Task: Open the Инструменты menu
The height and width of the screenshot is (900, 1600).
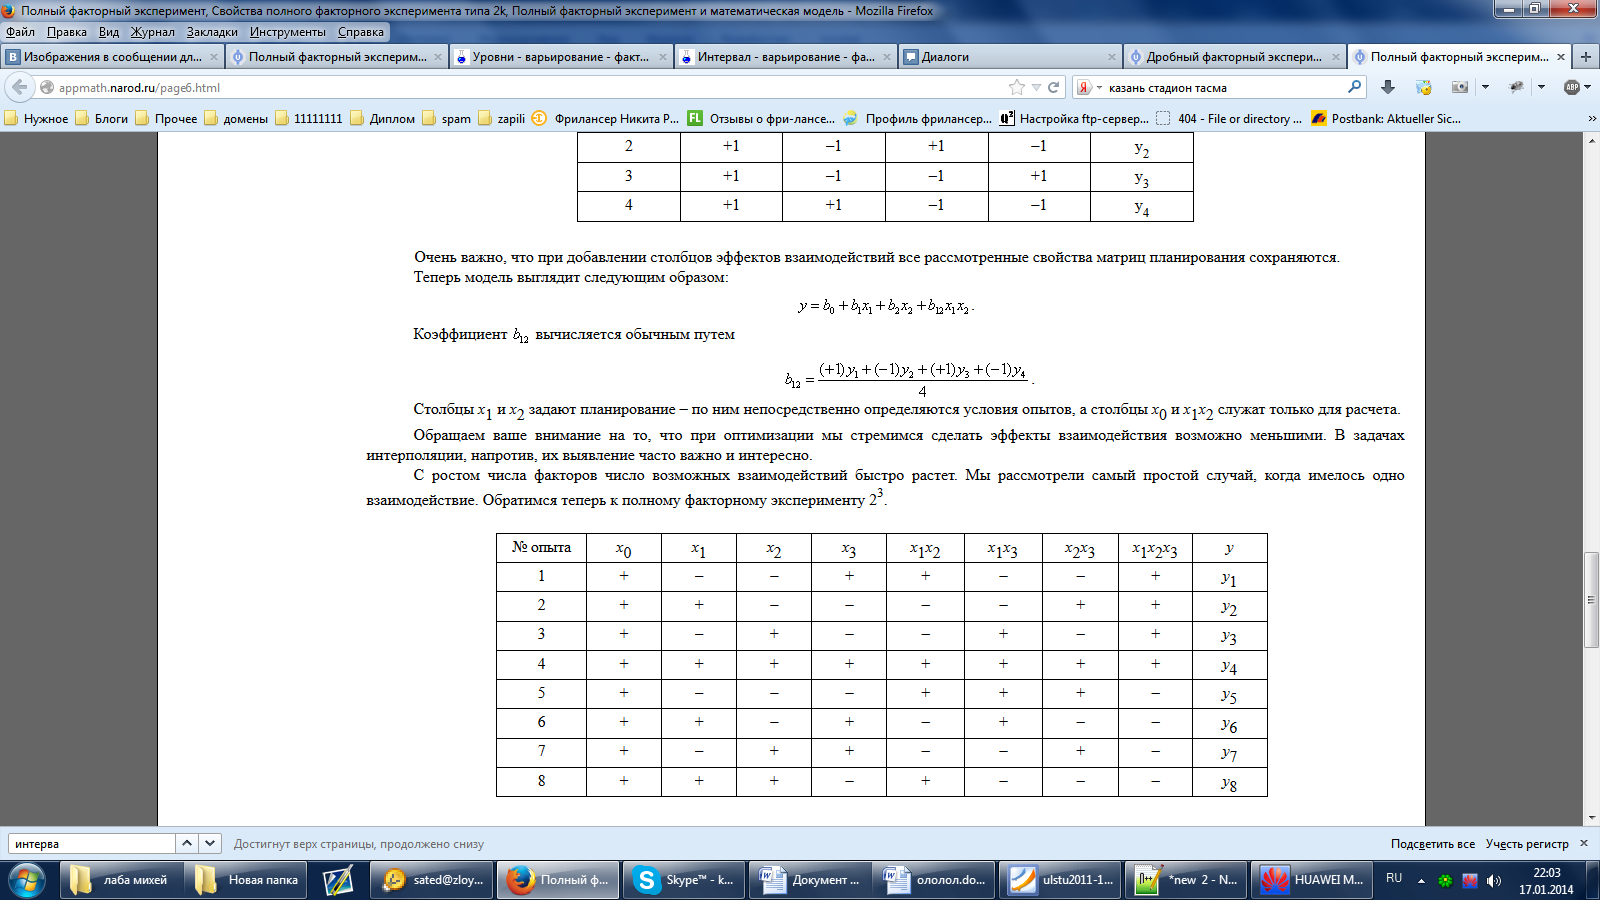Action: pos(288,32)
